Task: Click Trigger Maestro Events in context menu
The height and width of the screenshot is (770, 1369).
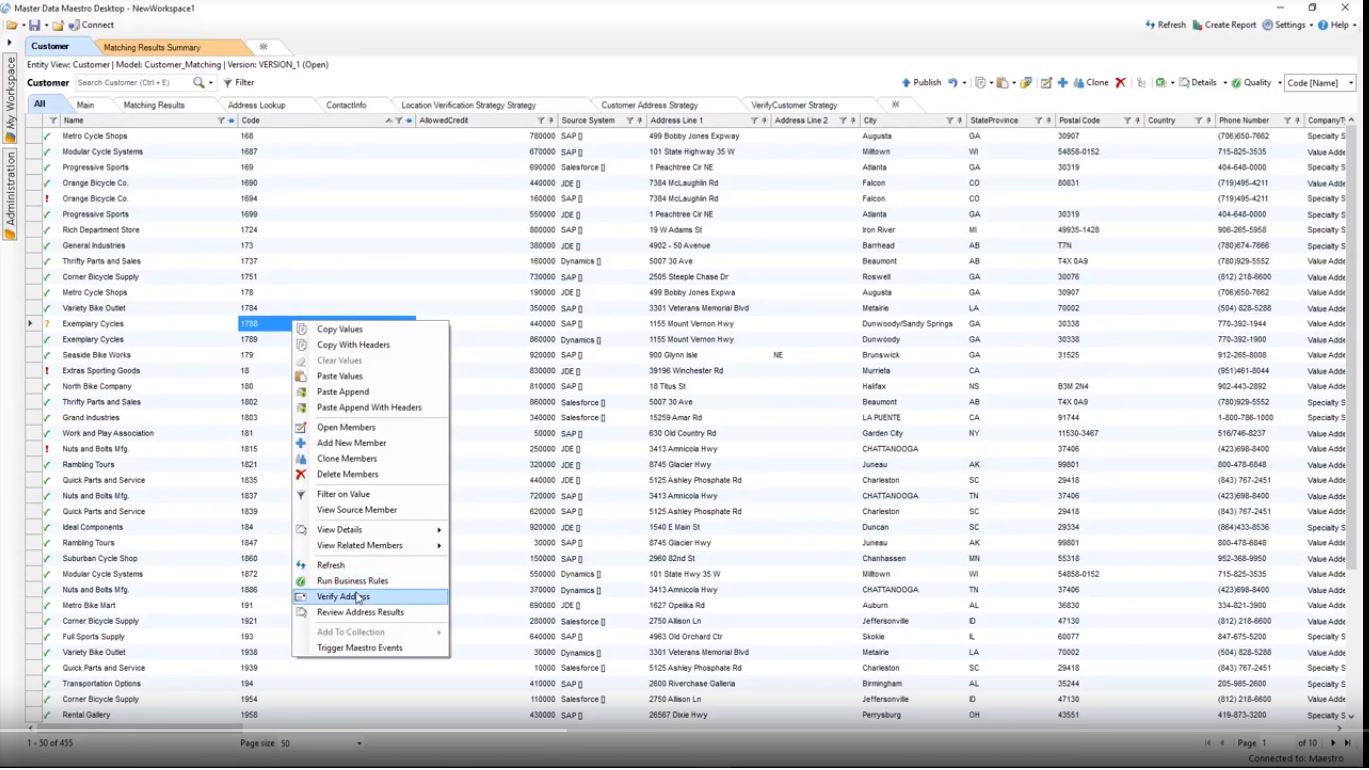Action: [360, 648]
